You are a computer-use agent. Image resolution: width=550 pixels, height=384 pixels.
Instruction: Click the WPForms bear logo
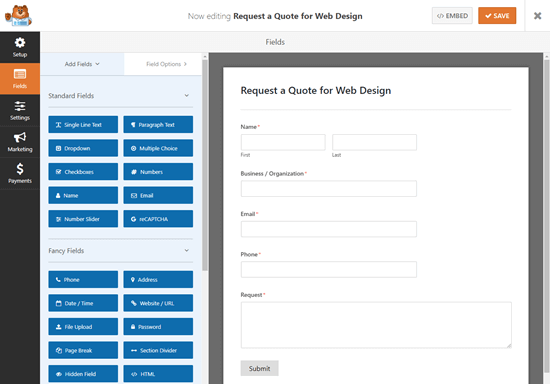[18, 16]
